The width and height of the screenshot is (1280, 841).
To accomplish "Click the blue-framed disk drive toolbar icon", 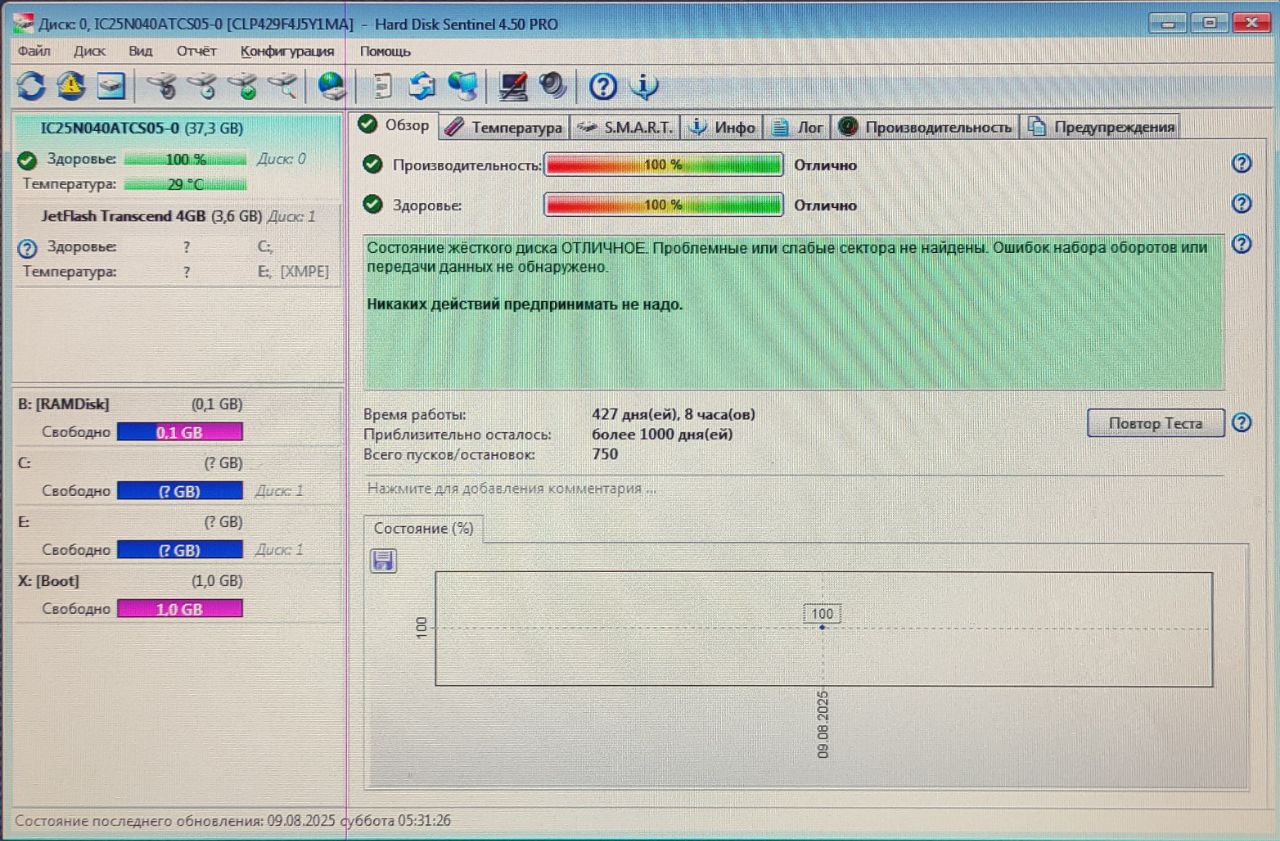I will (x=110, y=87).
